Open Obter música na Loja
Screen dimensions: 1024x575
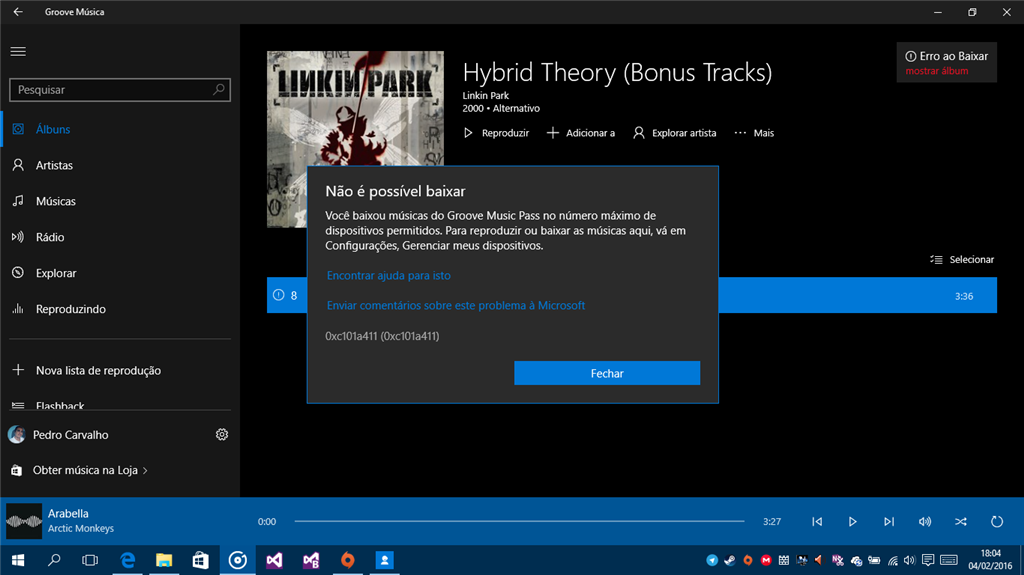pos(82,470)
